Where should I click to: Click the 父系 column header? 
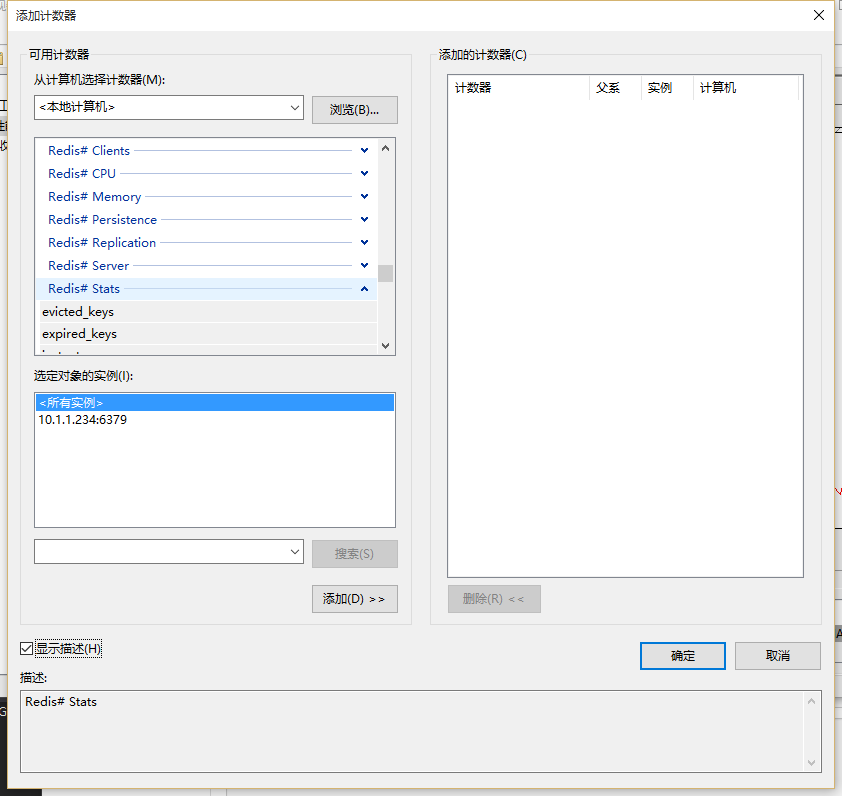[615, 88]
